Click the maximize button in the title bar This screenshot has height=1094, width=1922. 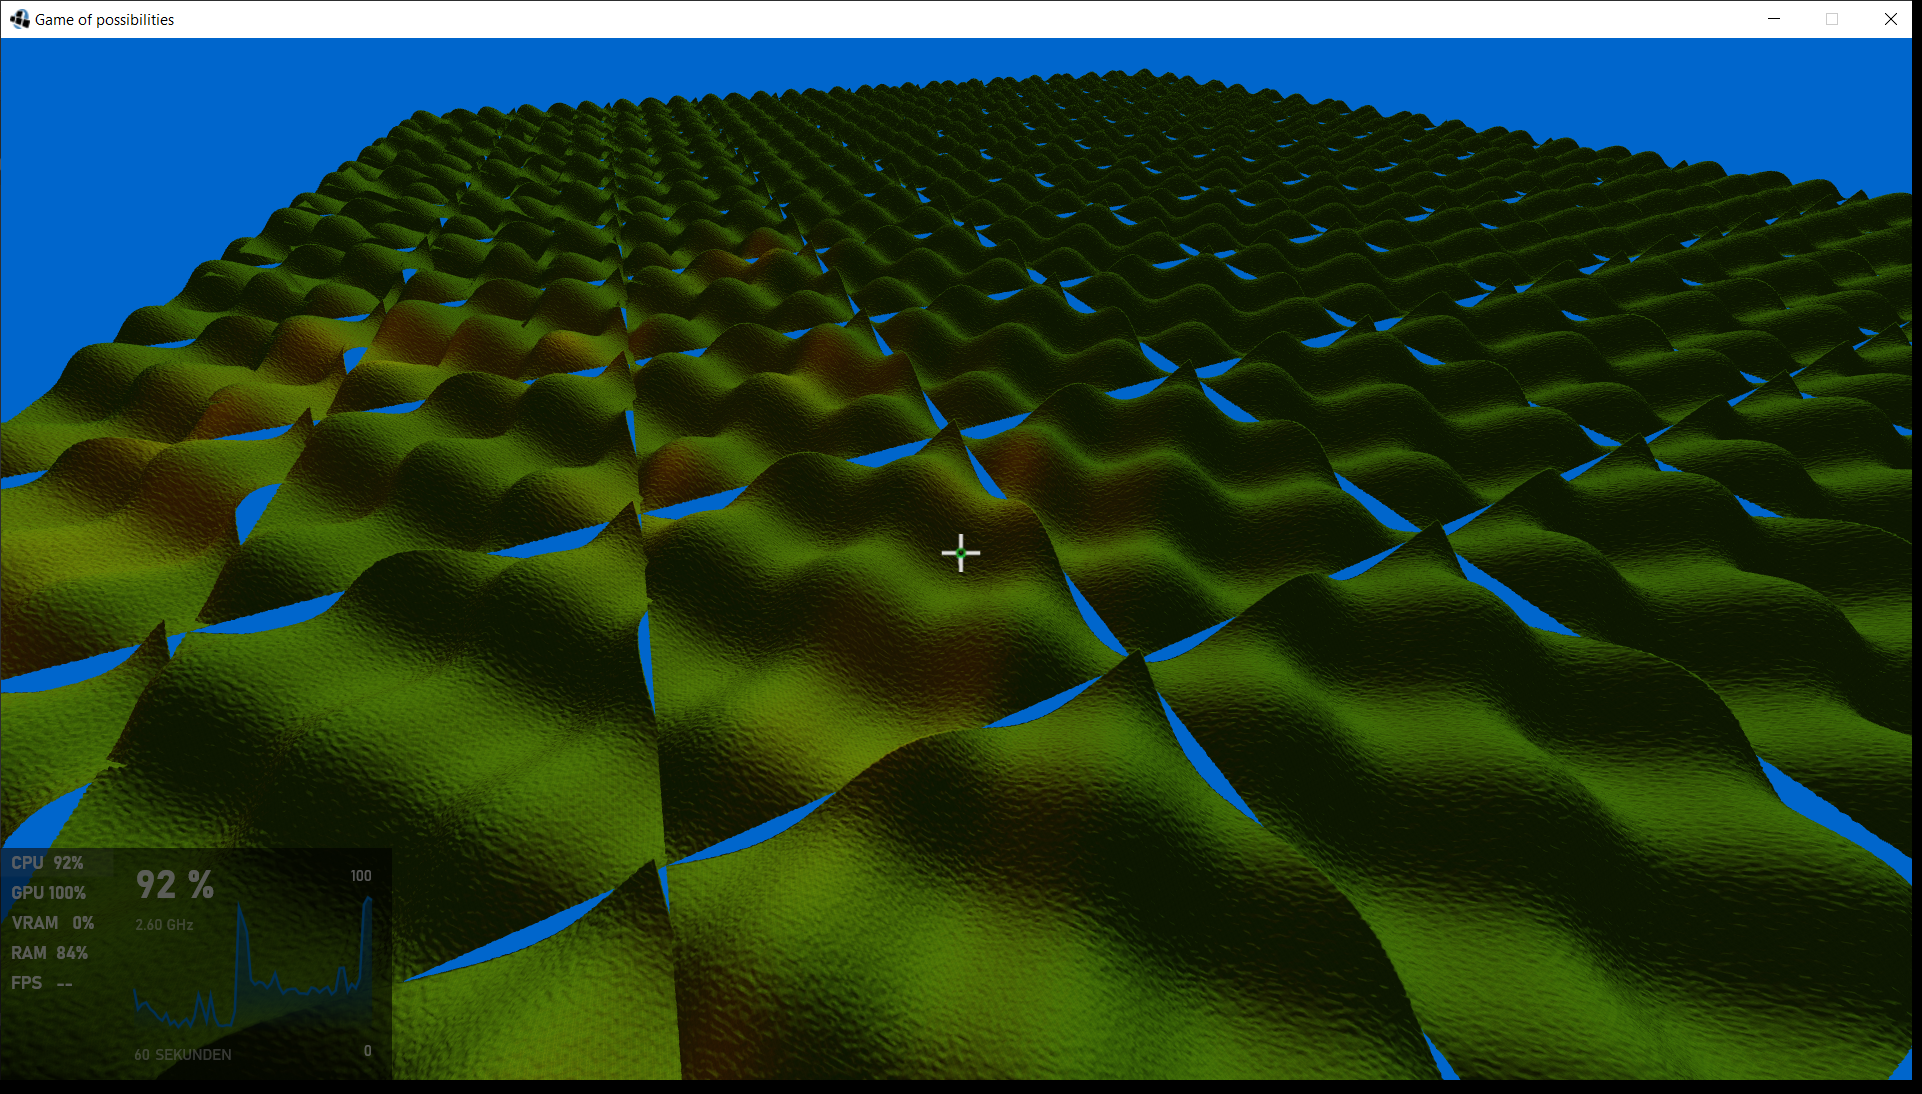[x=1832, y=19]
